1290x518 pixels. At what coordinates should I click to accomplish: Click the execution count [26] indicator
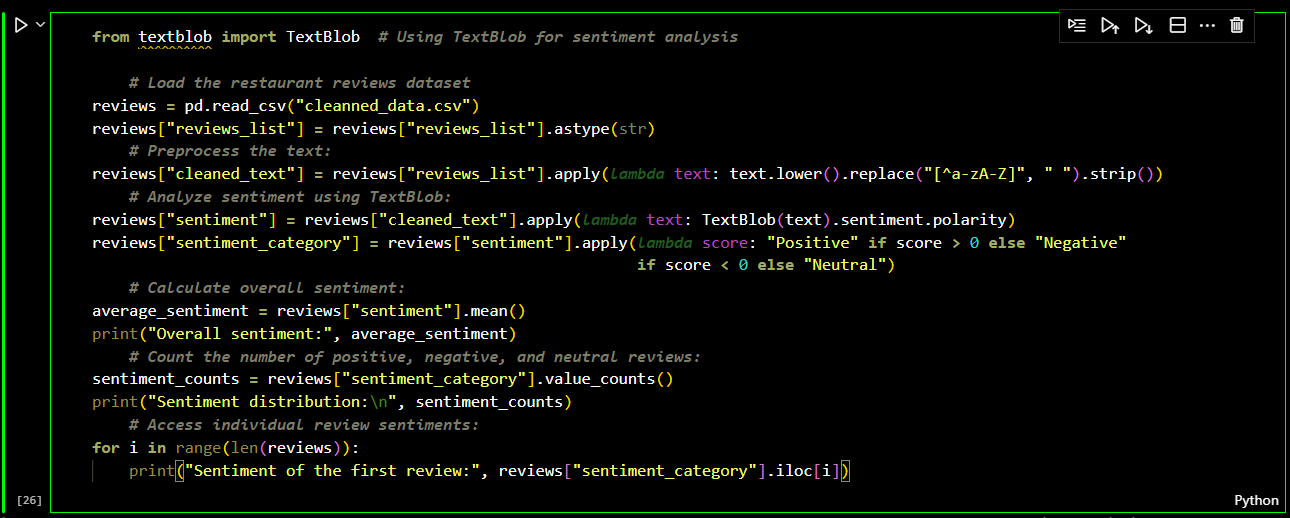point(29,500)
